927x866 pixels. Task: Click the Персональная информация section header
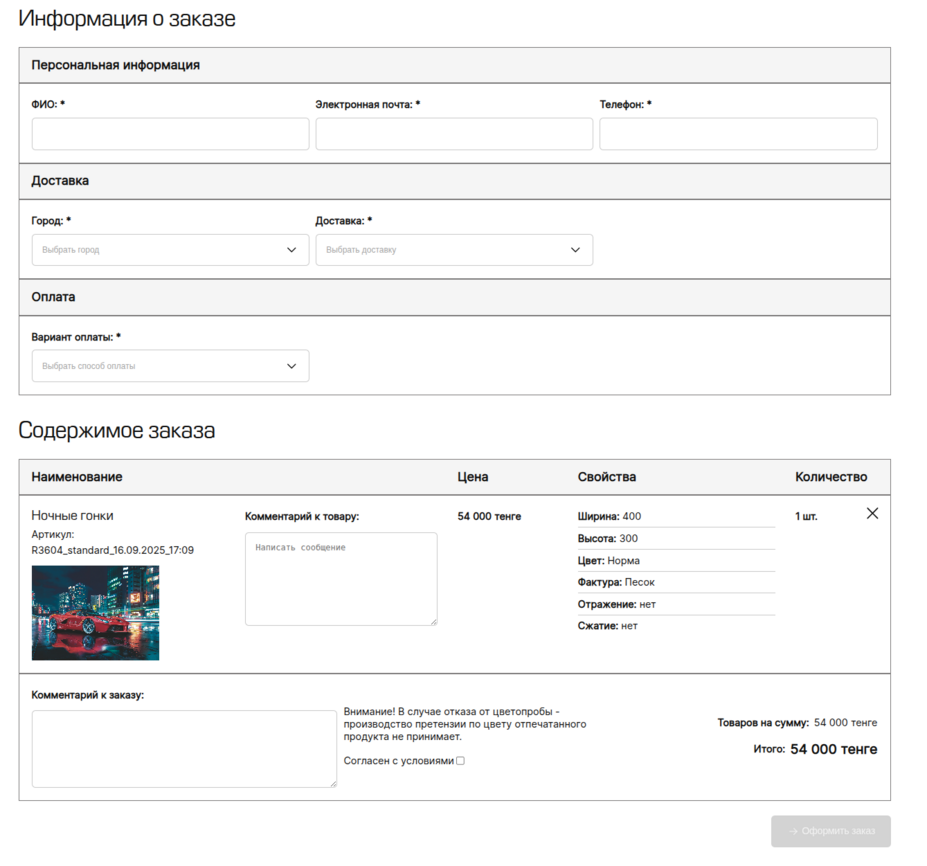[115, 65]
